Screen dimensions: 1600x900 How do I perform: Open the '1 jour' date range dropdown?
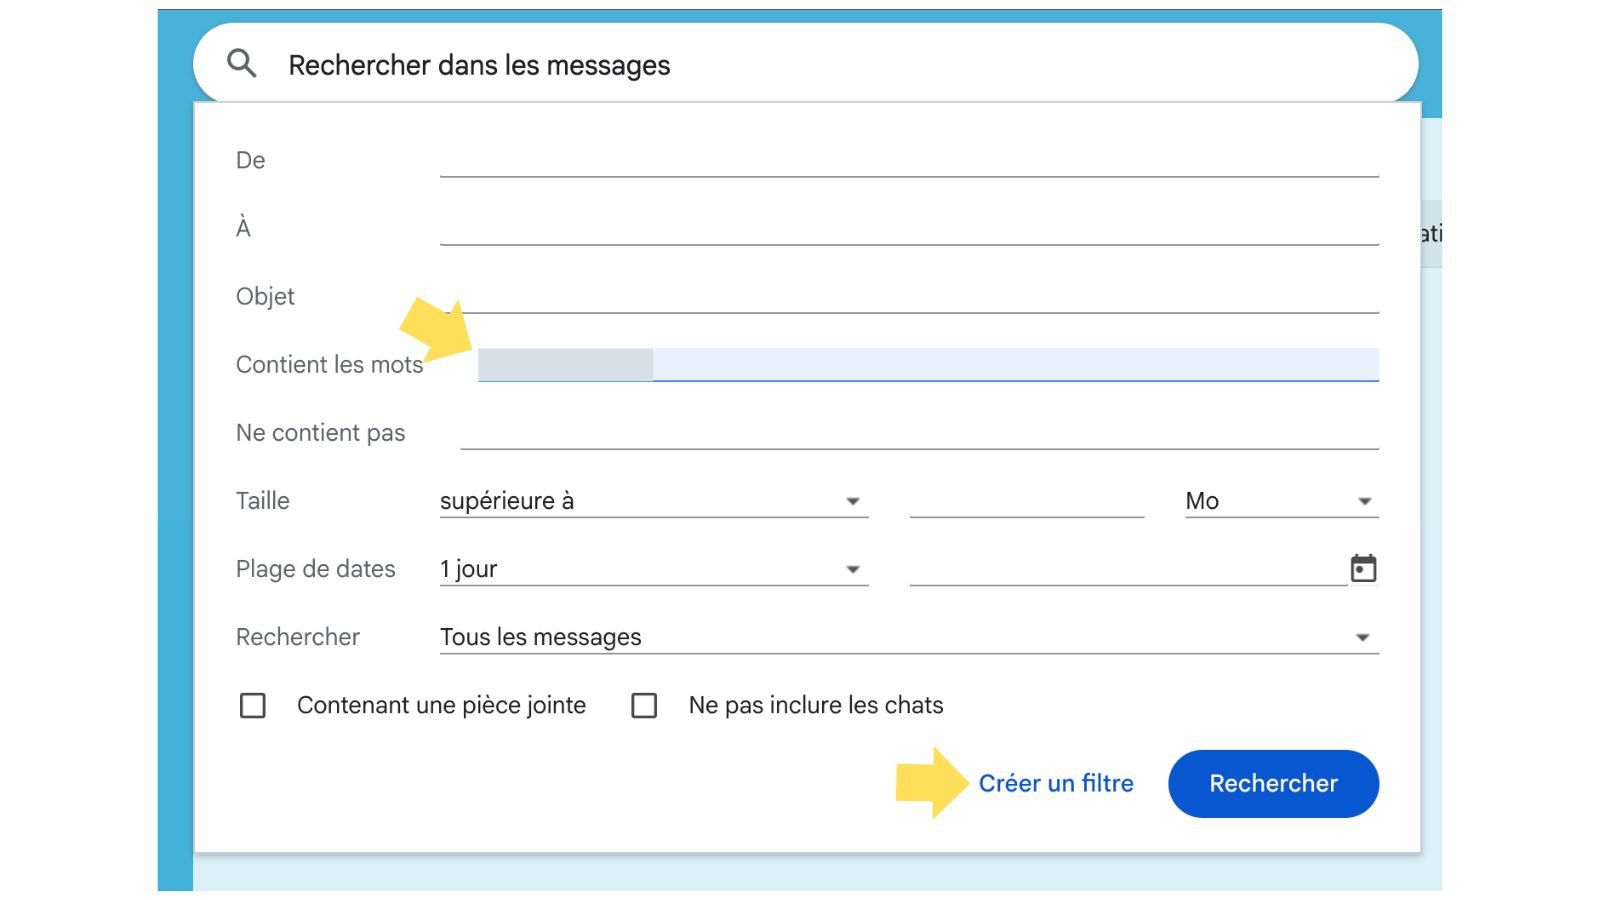pos(653,569)
